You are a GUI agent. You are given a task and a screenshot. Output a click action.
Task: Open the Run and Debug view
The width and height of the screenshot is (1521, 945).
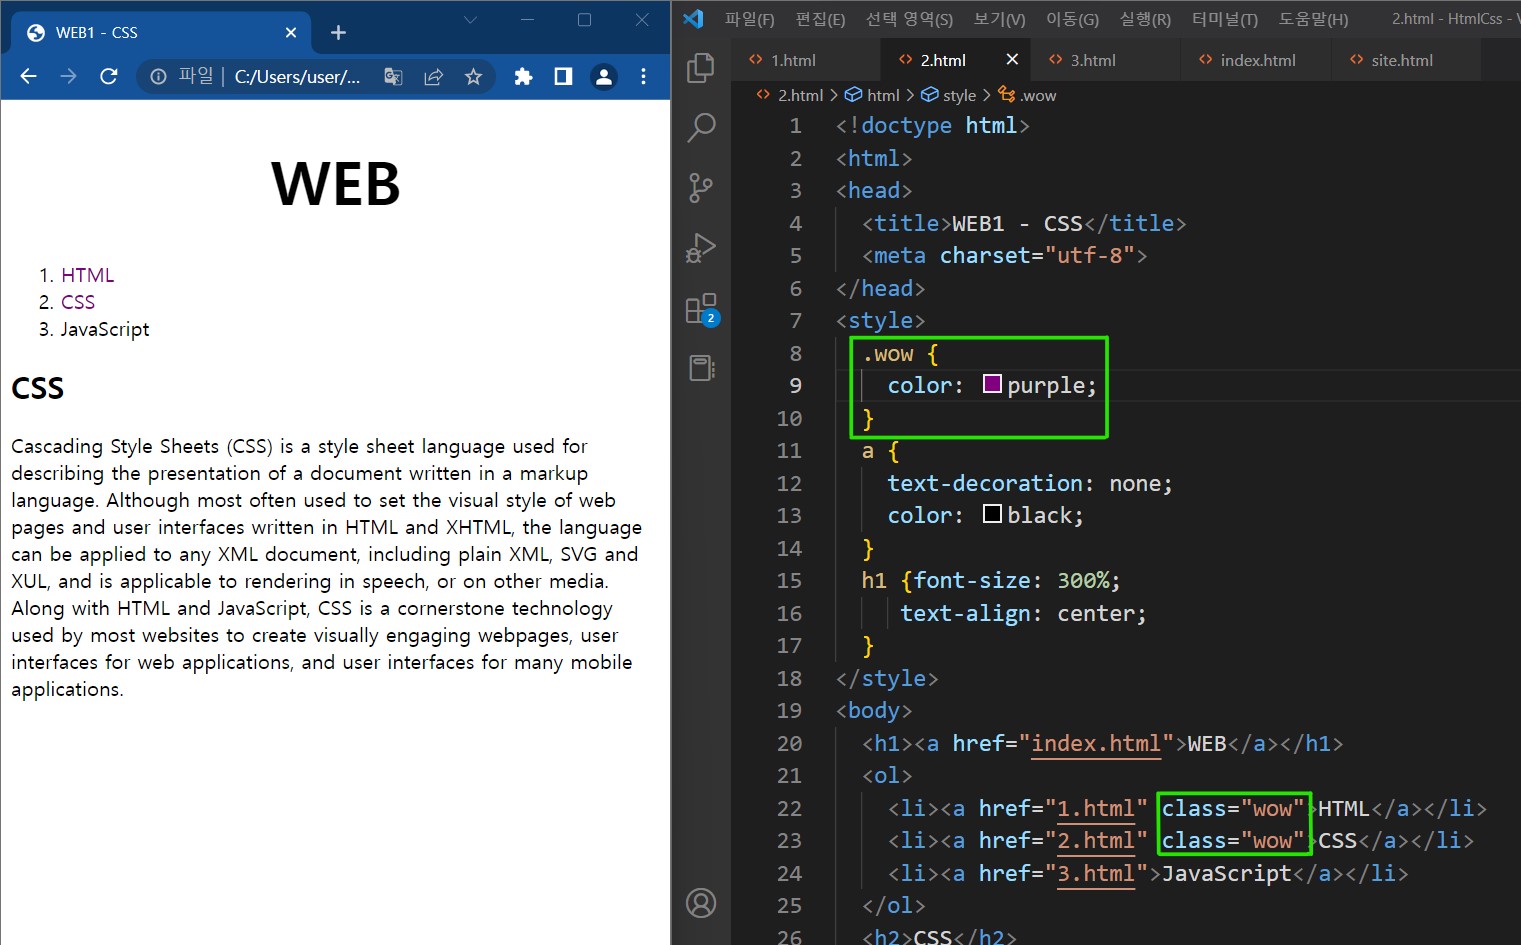pos(701,247)
